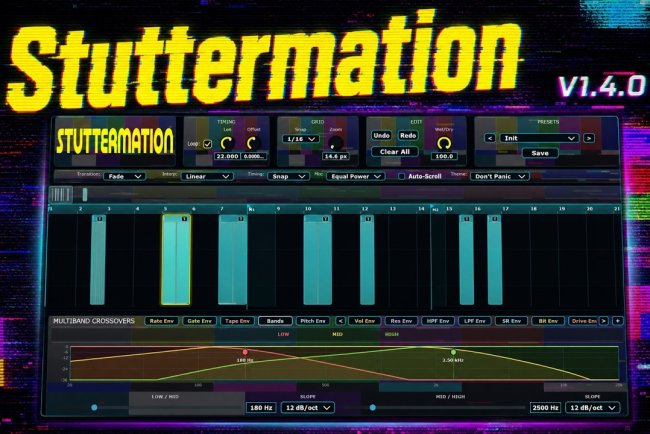This screenshot has height=434, width=650.
Task: Open Mid/High slope 12 dB/oct dropdown
Action: 592,408
